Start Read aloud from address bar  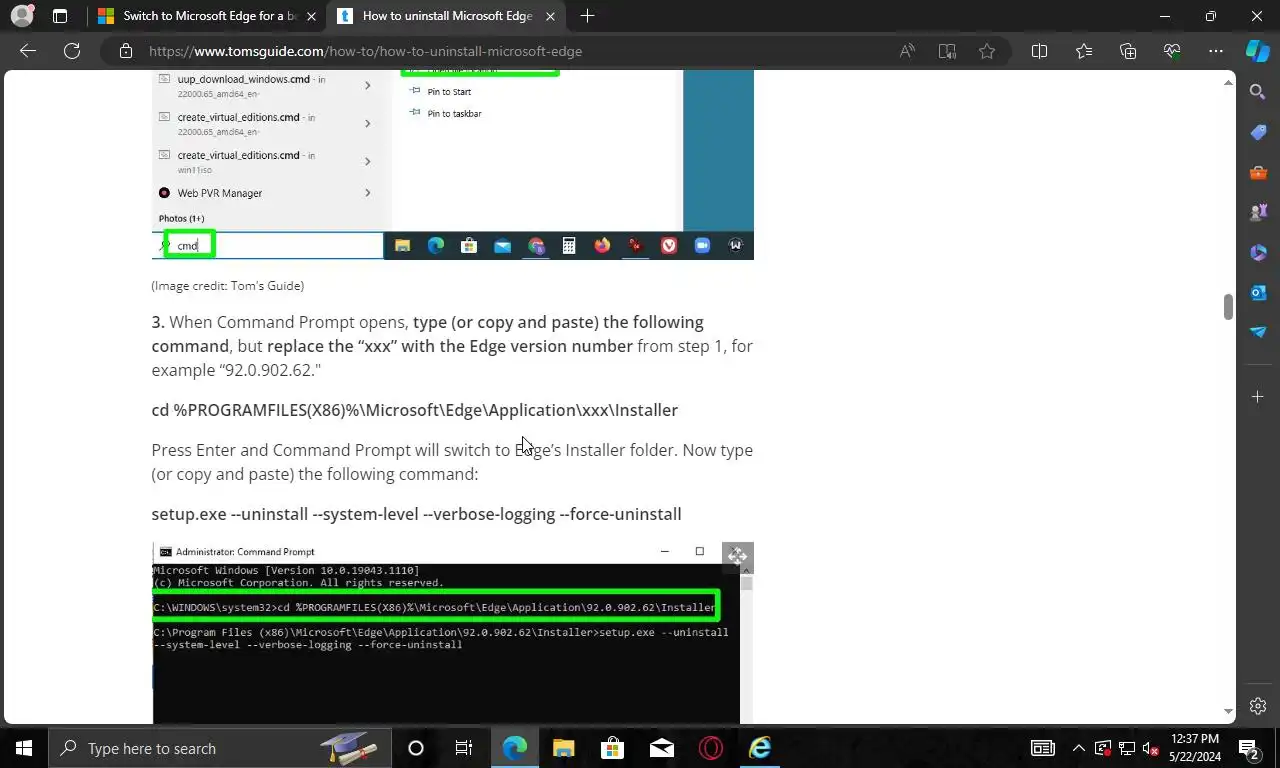[x=907, y=51]
